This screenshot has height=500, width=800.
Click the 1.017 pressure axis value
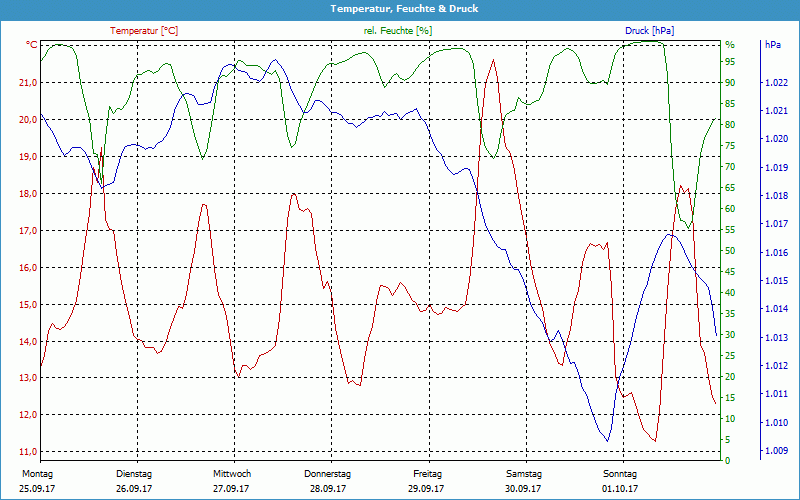[x=777, y=224]
